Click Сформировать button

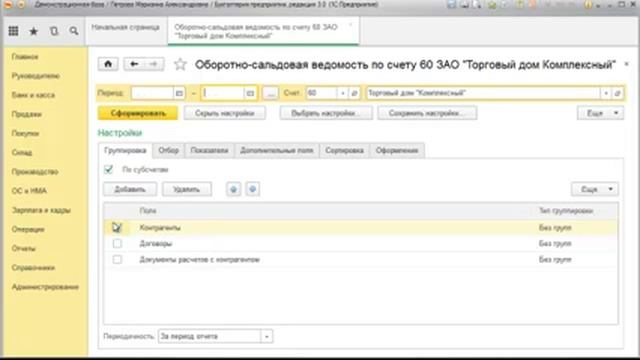click(x=138, y=113)
